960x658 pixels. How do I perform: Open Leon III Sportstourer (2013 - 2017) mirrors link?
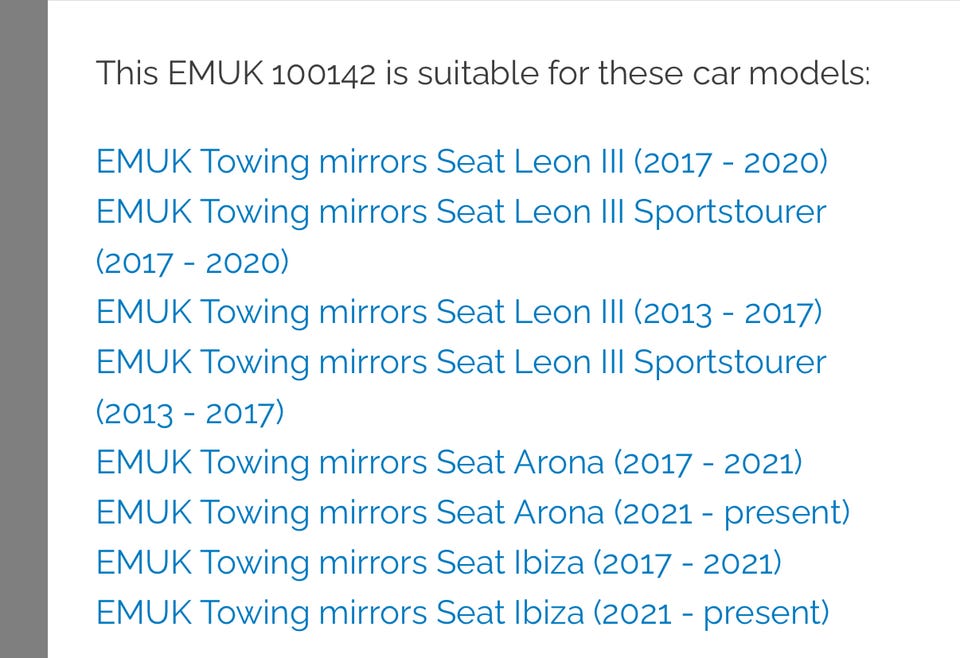461,362
